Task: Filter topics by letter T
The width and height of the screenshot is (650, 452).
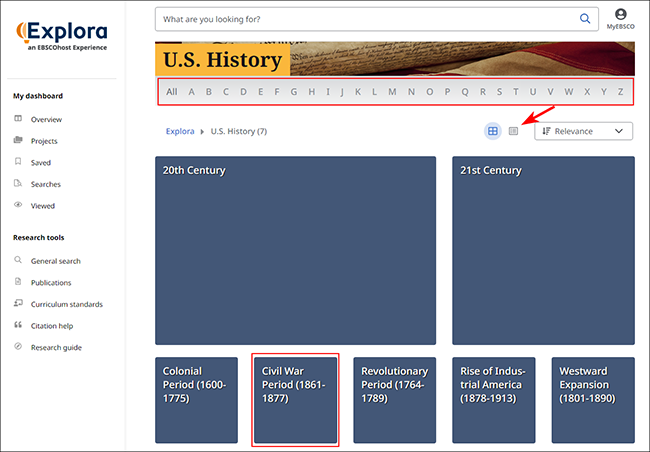Action: 516,92
